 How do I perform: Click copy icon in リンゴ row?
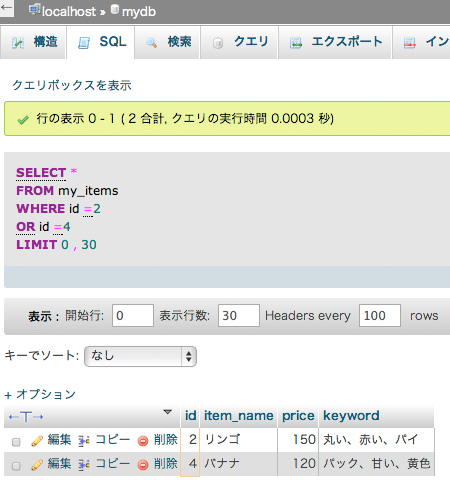tap(84, 441)
